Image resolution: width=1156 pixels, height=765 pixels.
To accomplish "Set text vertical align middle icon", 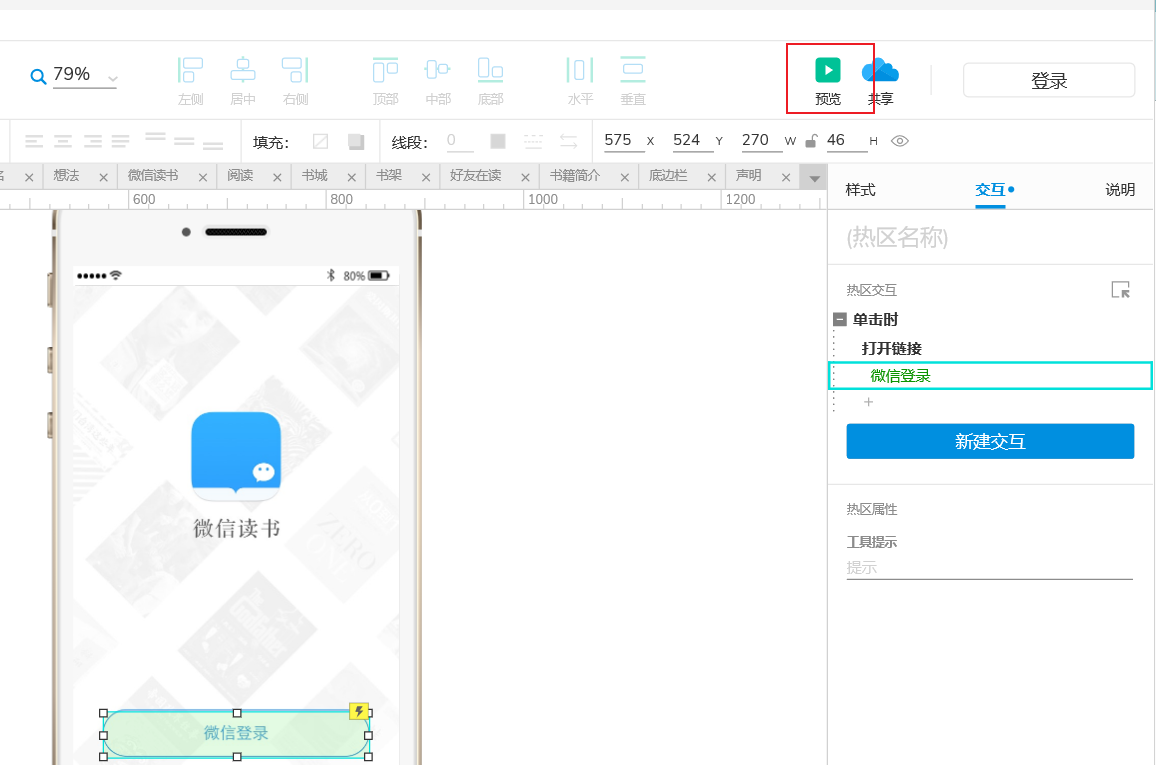I will point(184,141).
